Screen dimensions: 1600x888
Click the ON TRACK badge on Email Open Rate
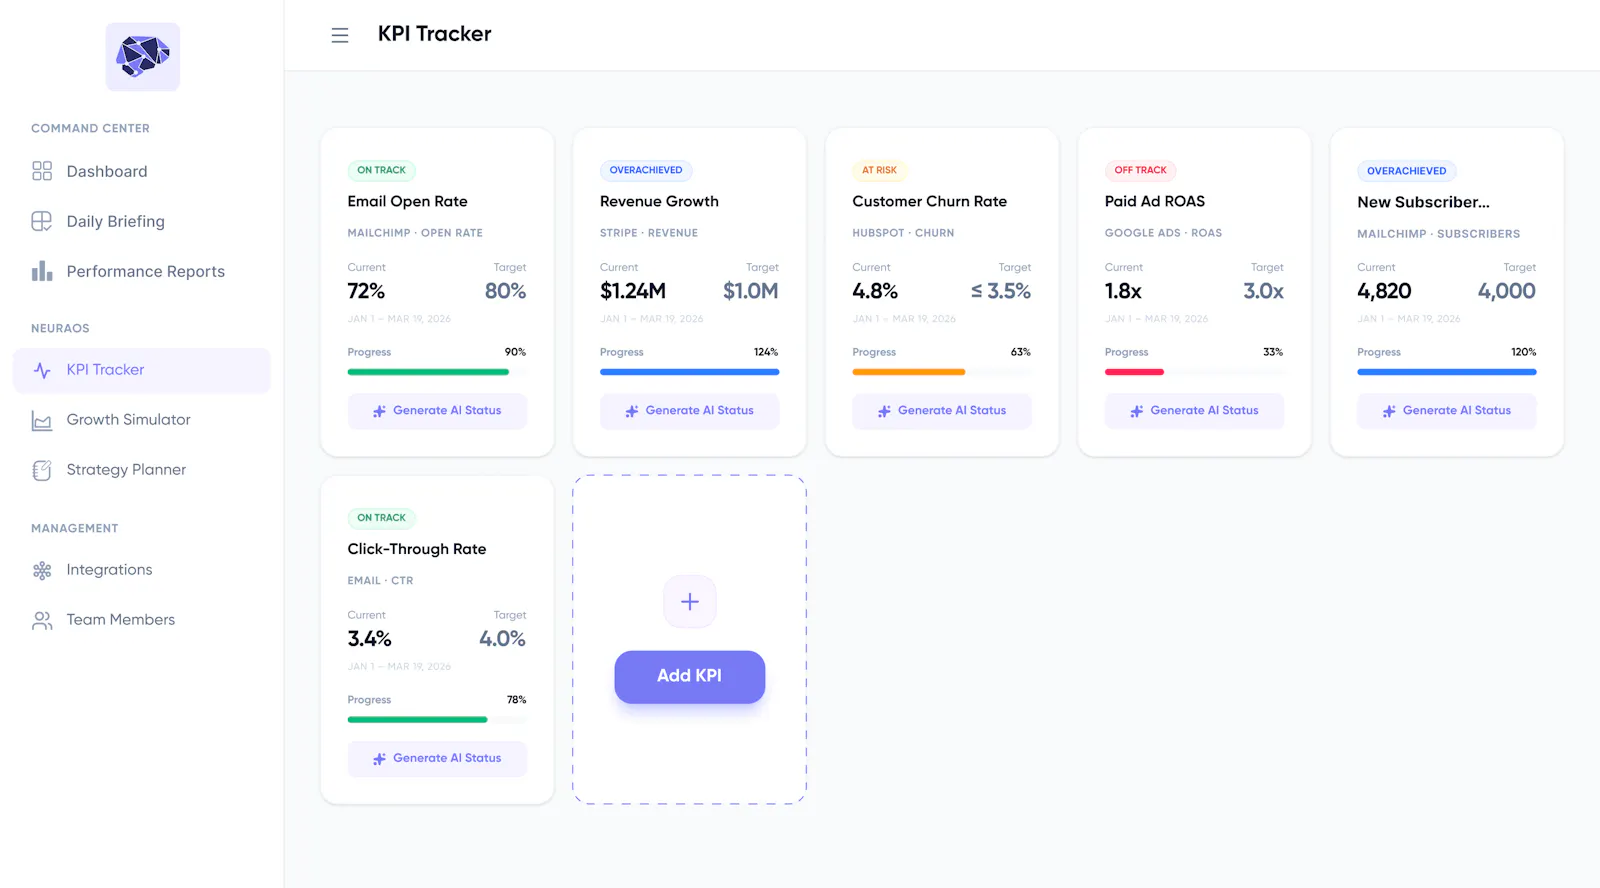tap(382, 171)
